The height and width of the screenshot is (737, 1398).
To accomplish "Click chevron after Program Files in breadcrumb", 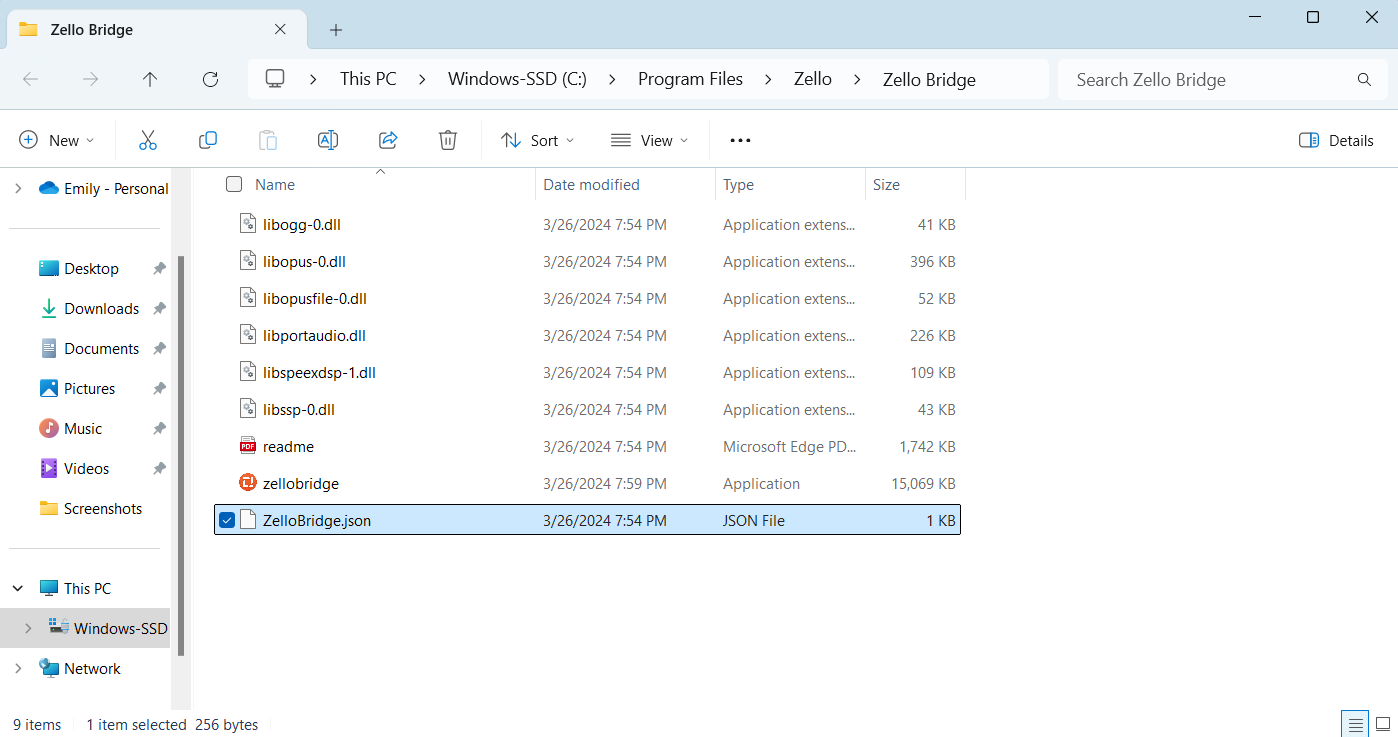I will 768,79.
